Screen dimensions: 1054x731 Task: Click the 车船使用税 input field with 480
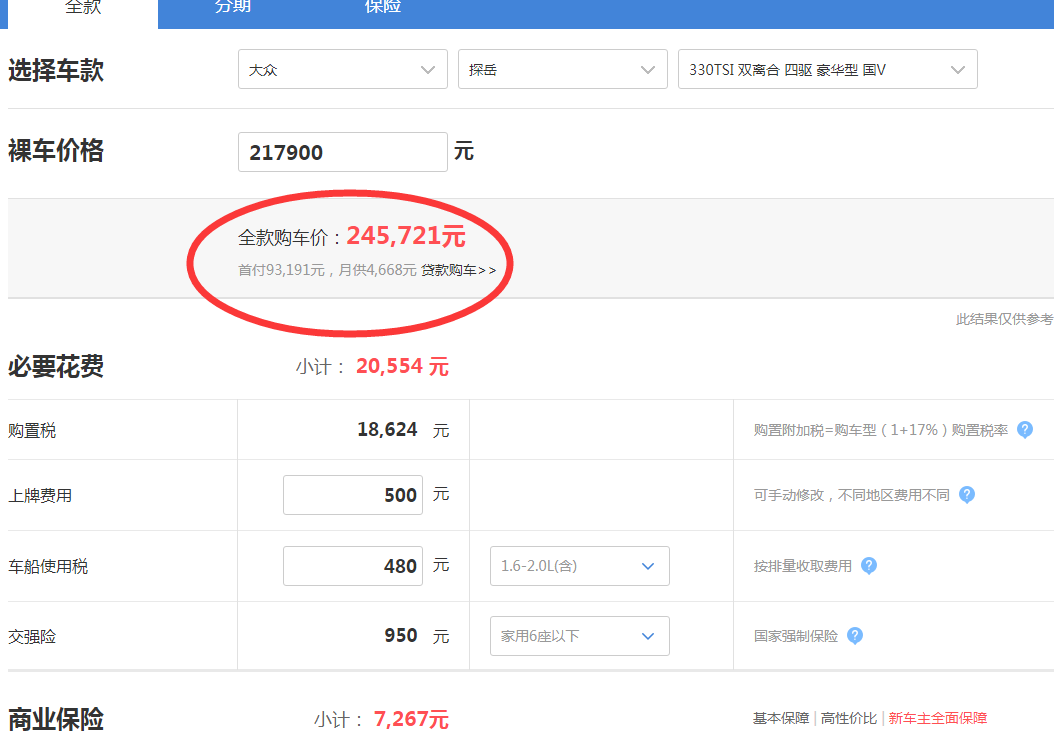click(353, 566)
